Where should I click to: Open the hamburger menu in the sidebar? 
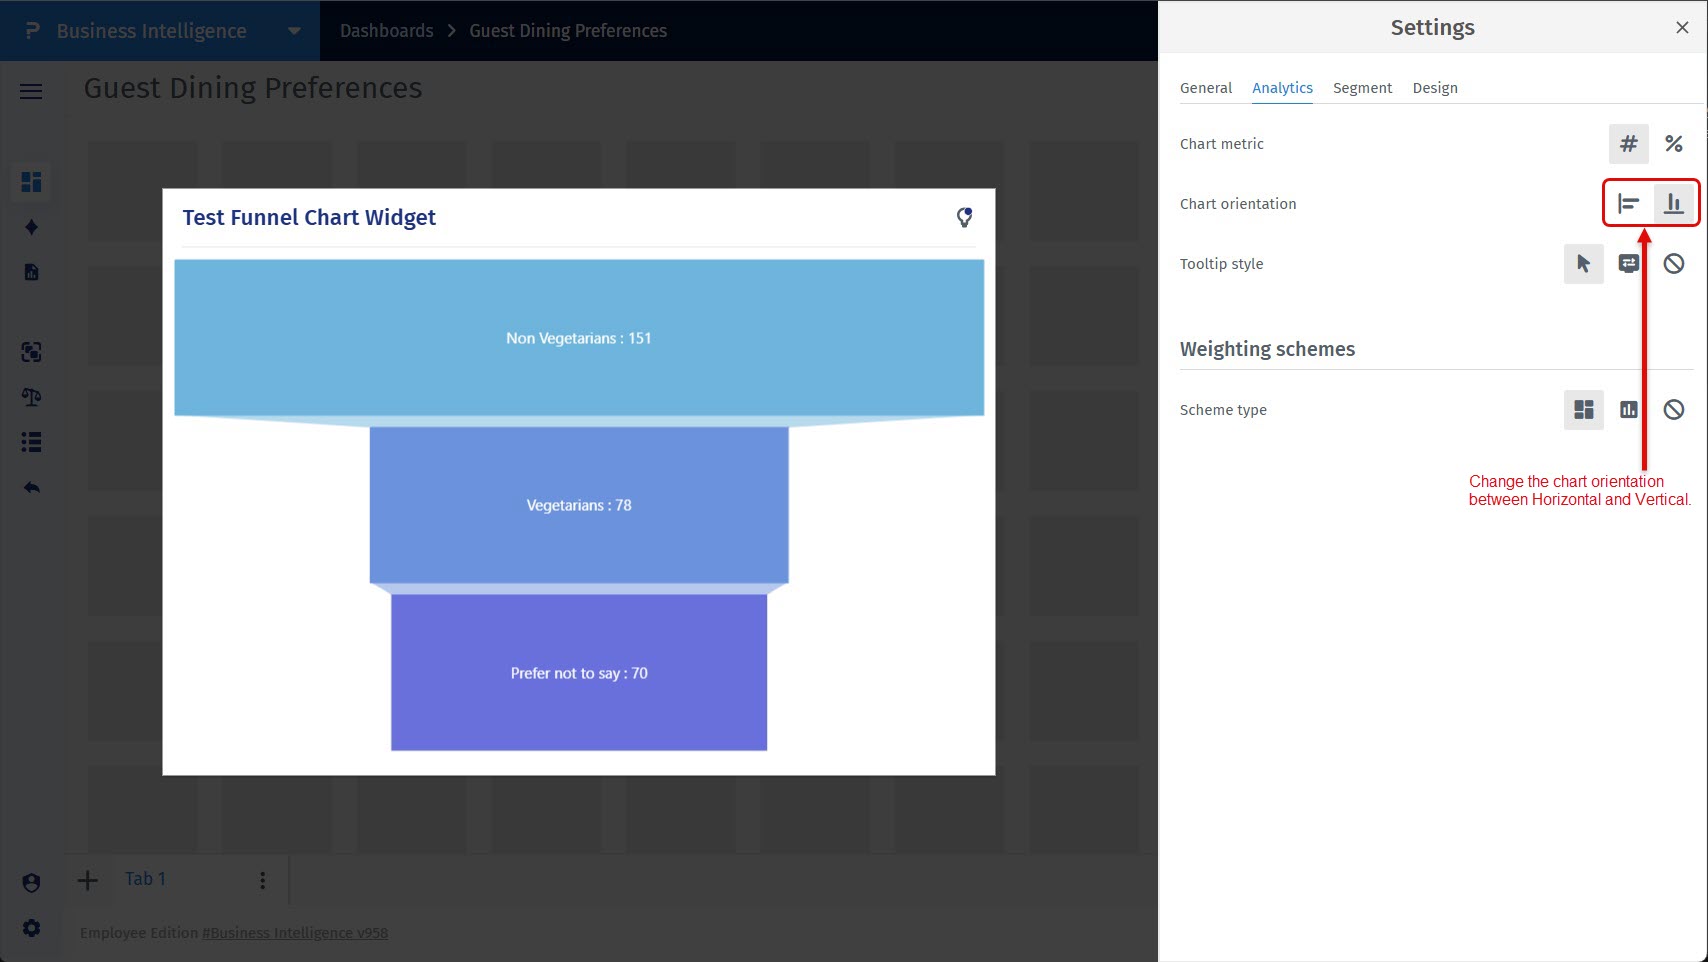(31, 91)
